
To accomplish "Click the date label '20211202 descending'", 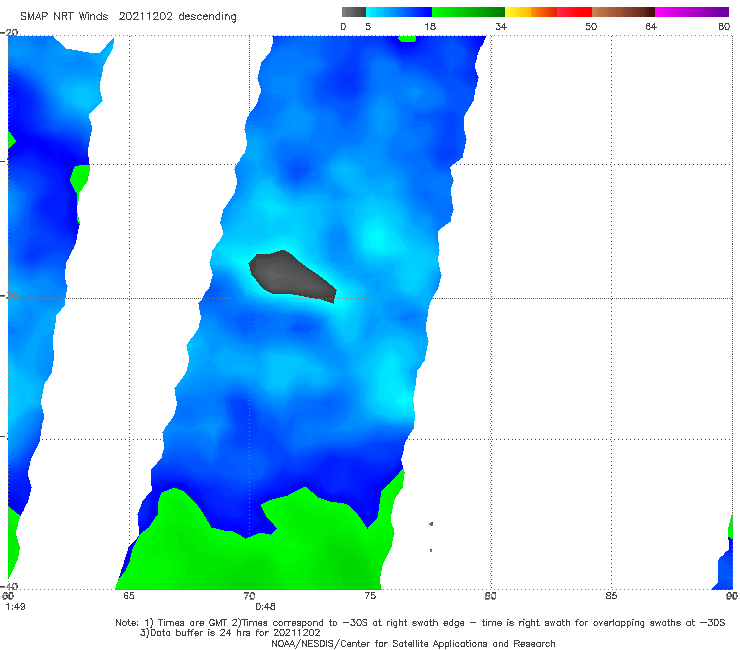I will point(177,17).
